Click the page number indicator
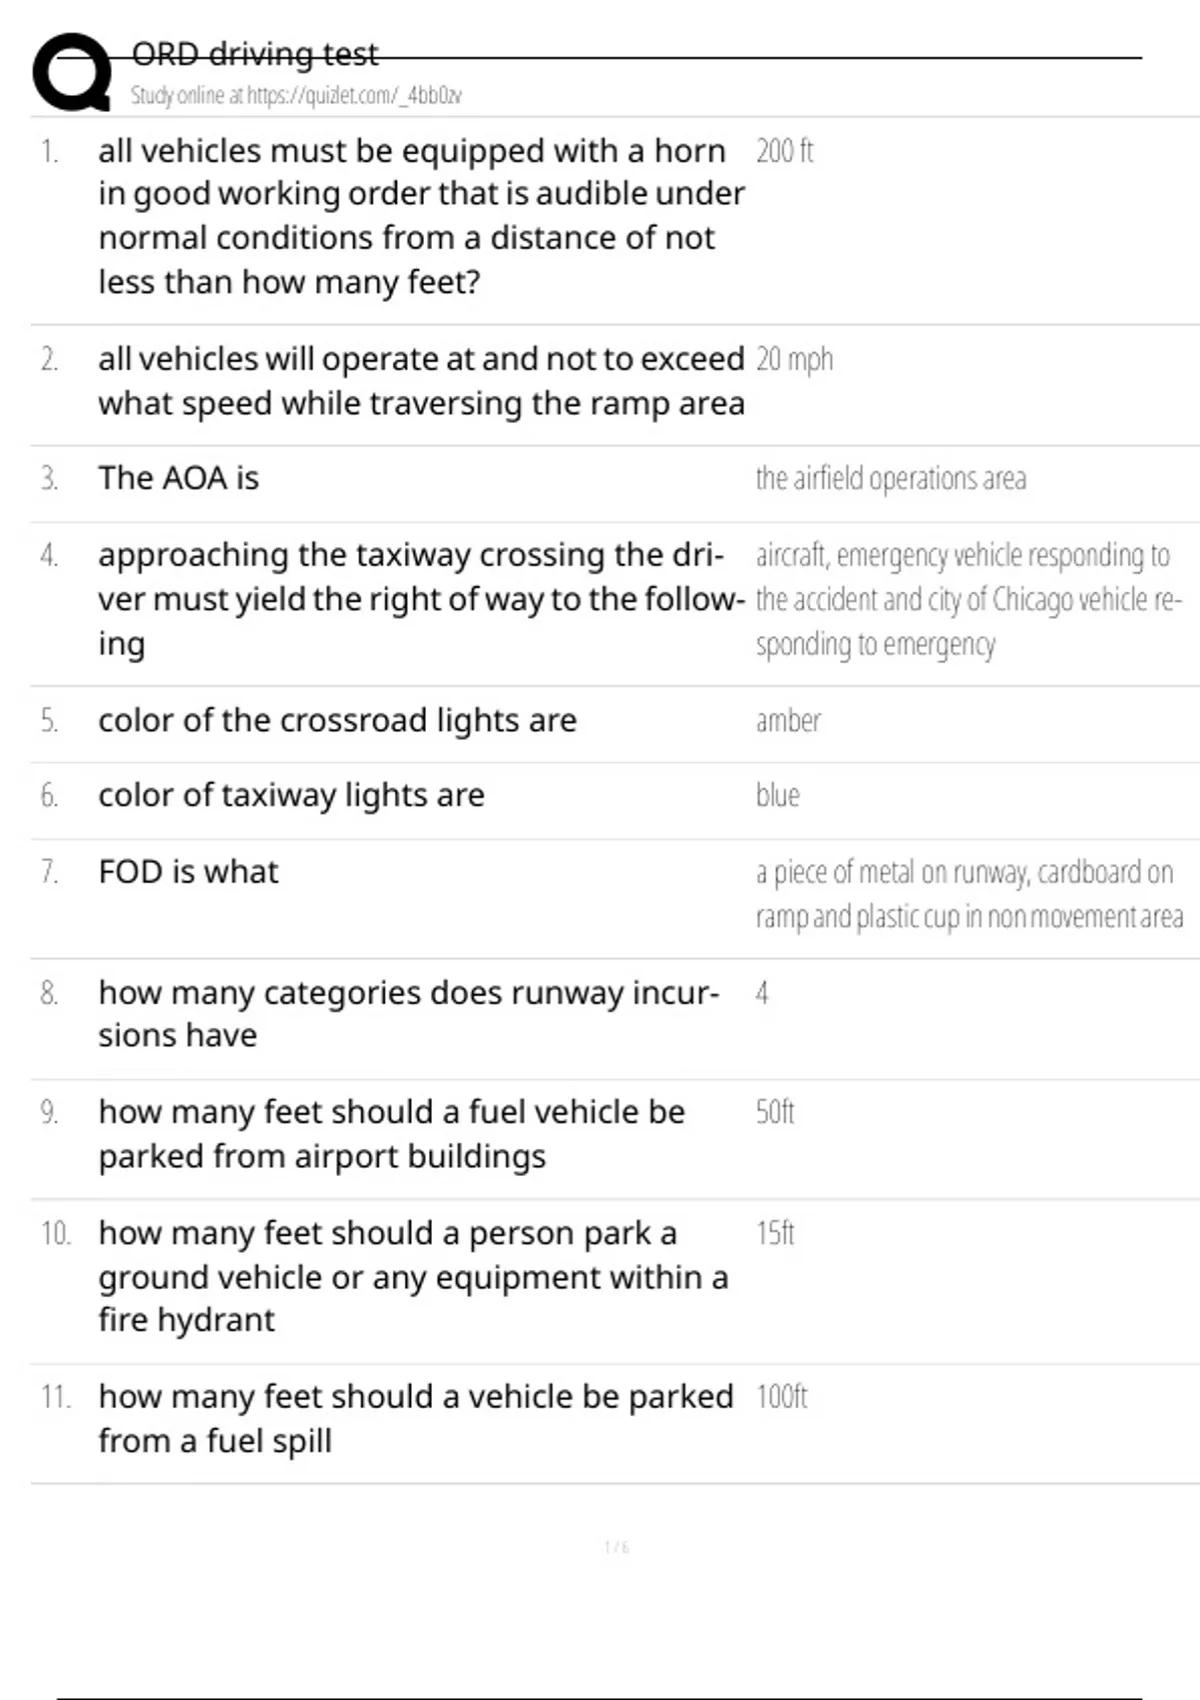 click(617, 1547)
